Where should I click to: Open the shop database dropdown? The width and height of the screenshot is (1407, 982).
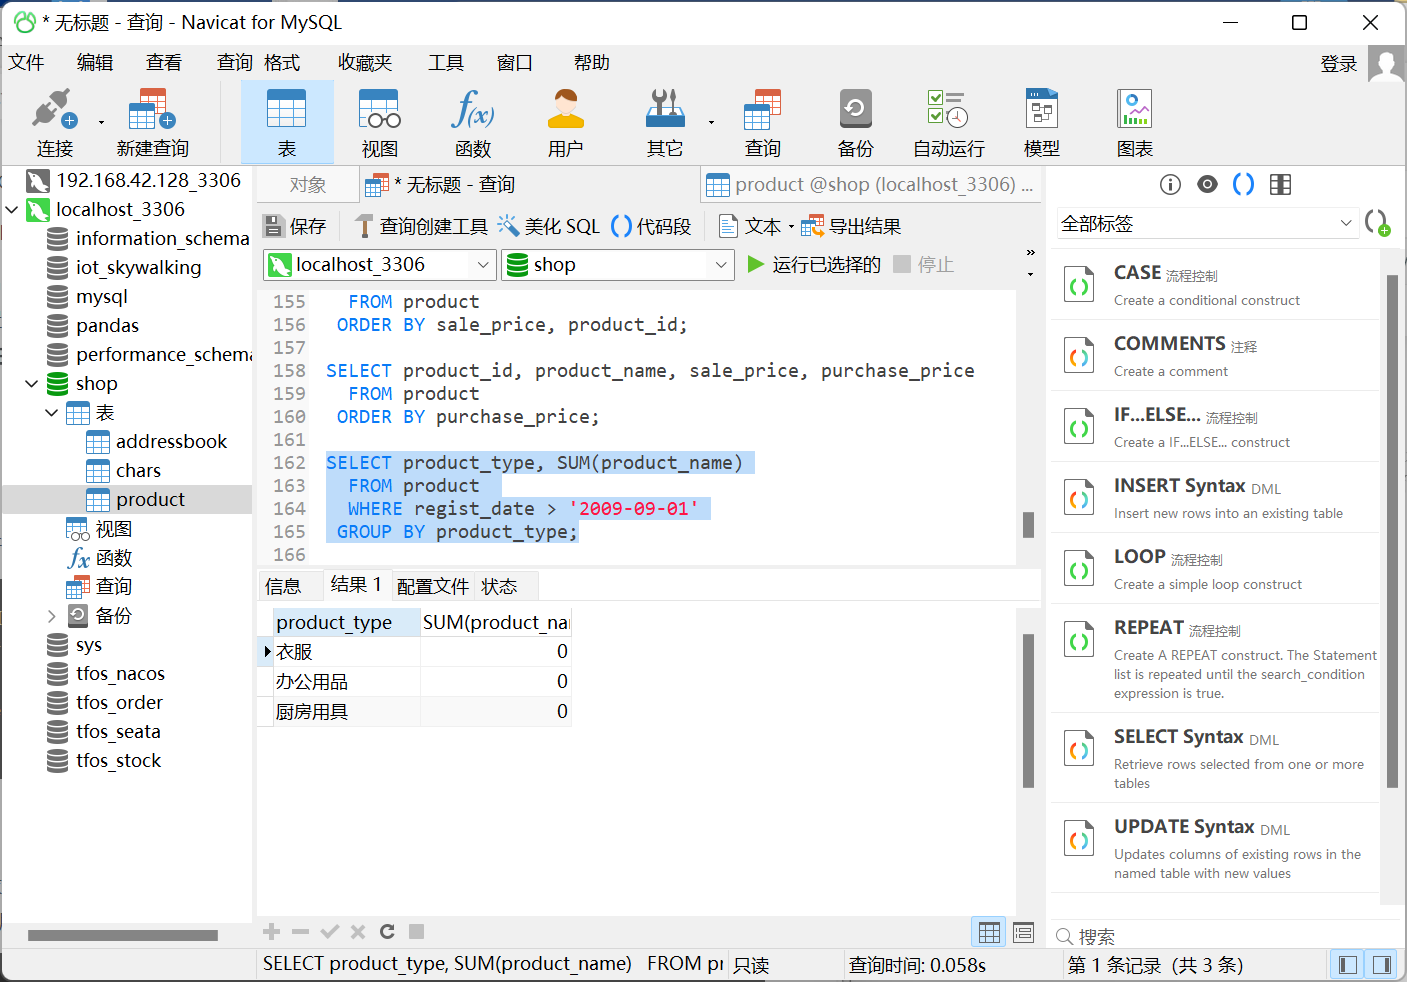[720, 265]
